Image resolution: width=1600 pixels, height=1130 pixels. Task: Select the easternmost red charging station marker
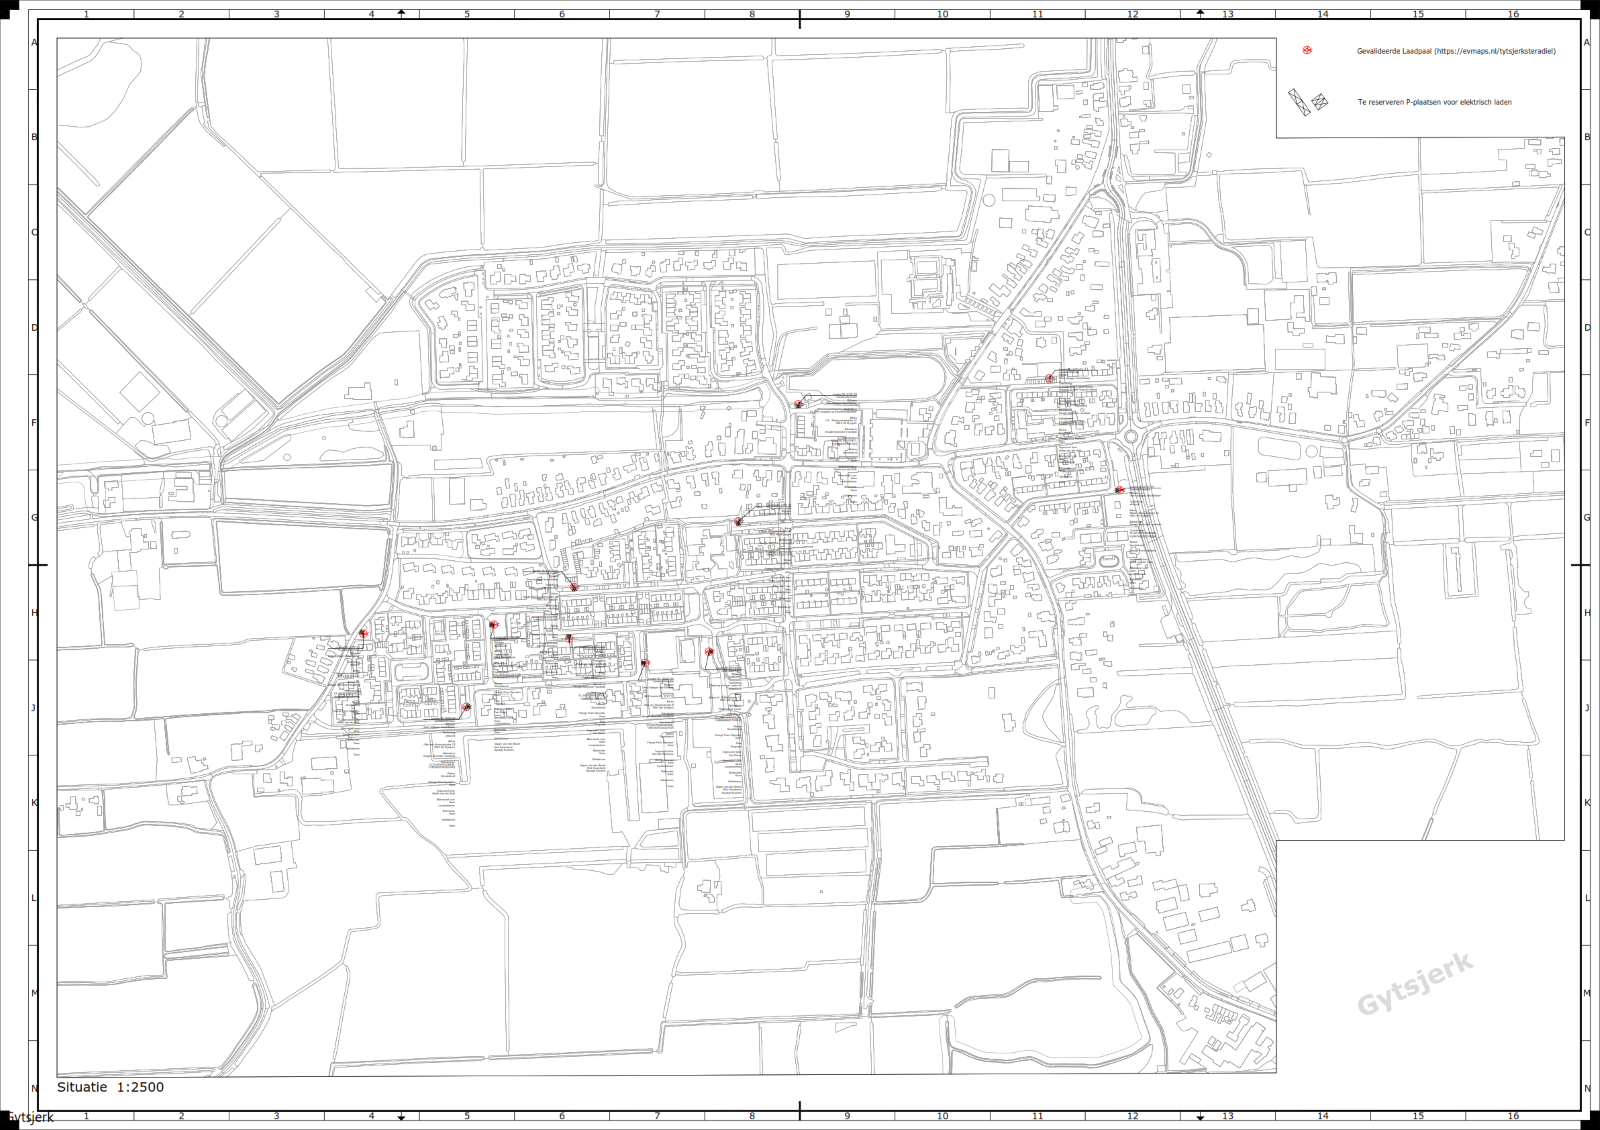[x=1119, y=490]
